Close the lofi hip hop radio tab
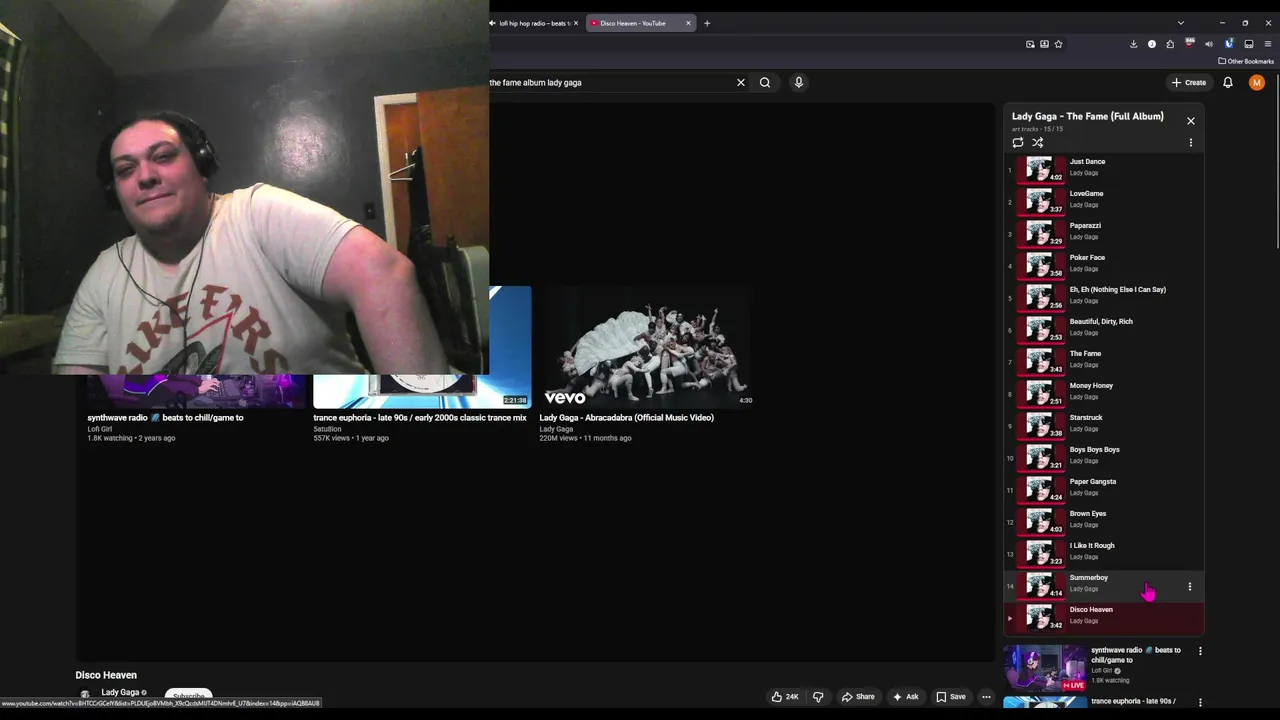This screenshot has height=720, width=1280. tap(576, 23)
